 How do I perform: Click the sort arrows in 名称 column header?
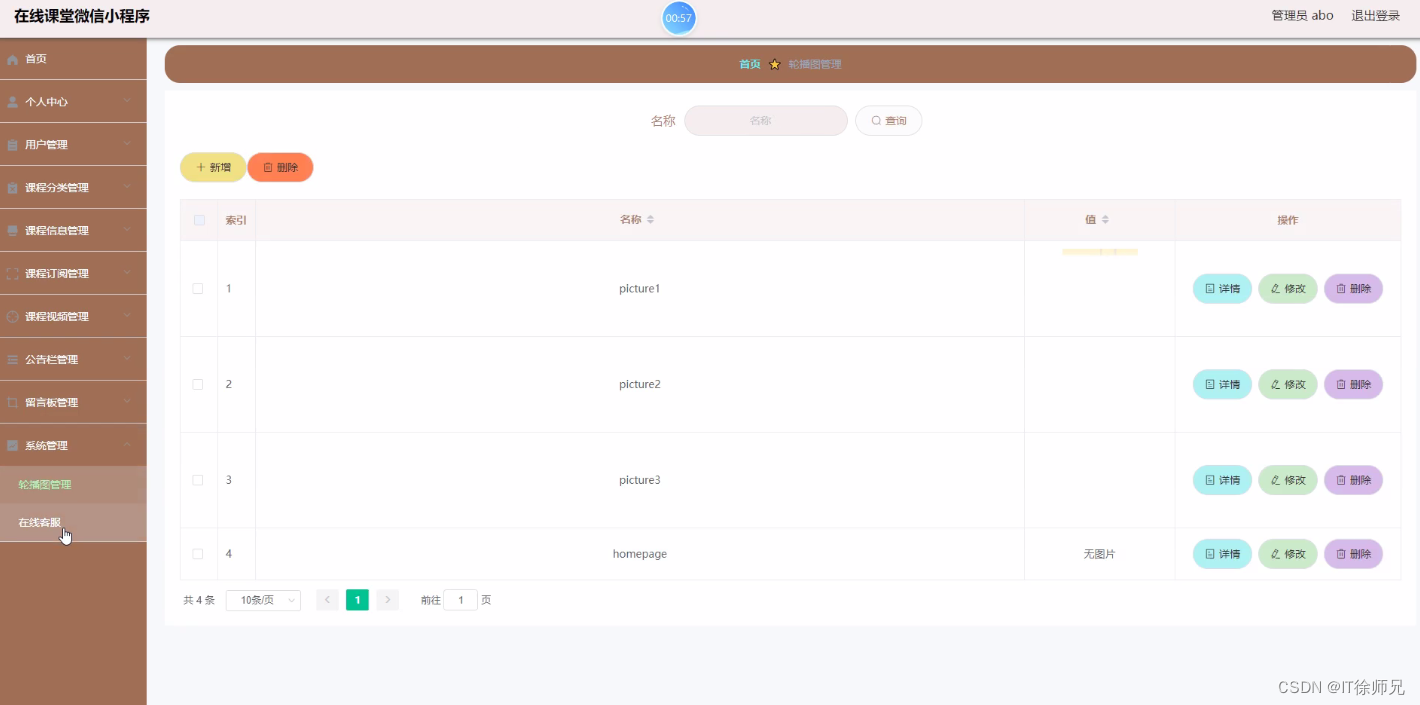(x=650, y=220)
